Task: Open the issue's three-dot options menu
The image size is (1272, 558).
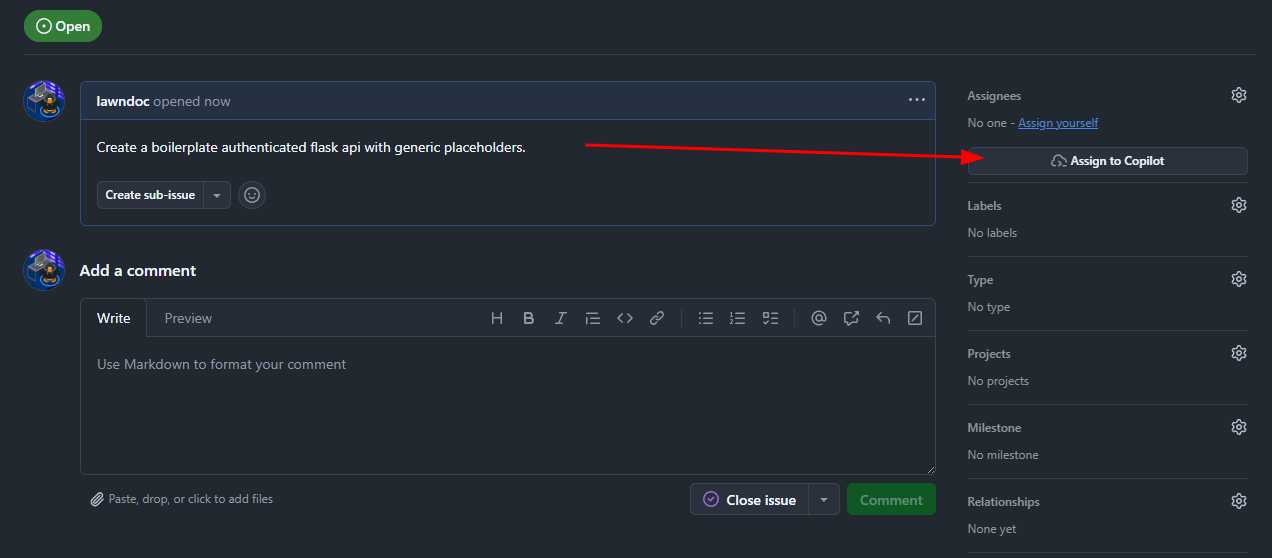Action: pos(917,100)
